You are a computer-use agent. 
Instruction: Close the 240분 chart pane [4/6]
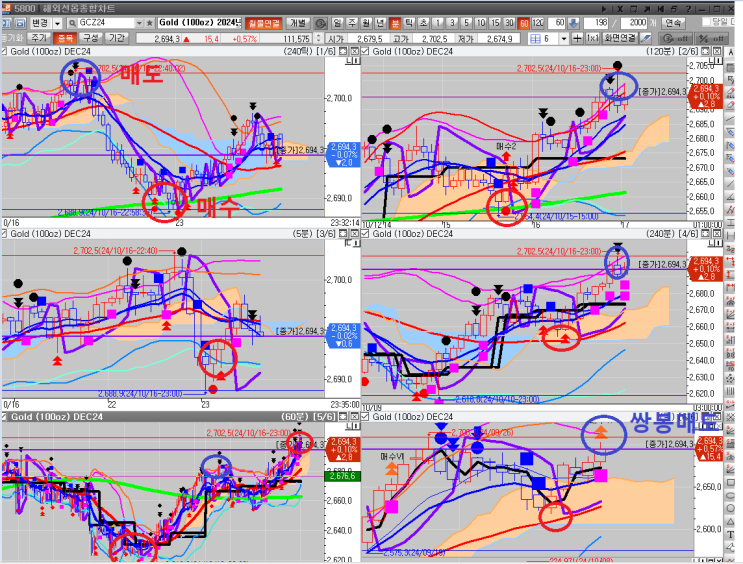716,234
